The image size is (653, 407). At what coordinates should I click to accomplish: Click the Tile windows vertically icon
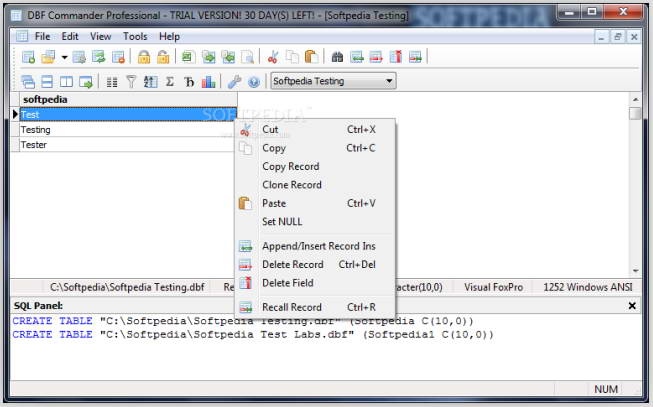66,82
